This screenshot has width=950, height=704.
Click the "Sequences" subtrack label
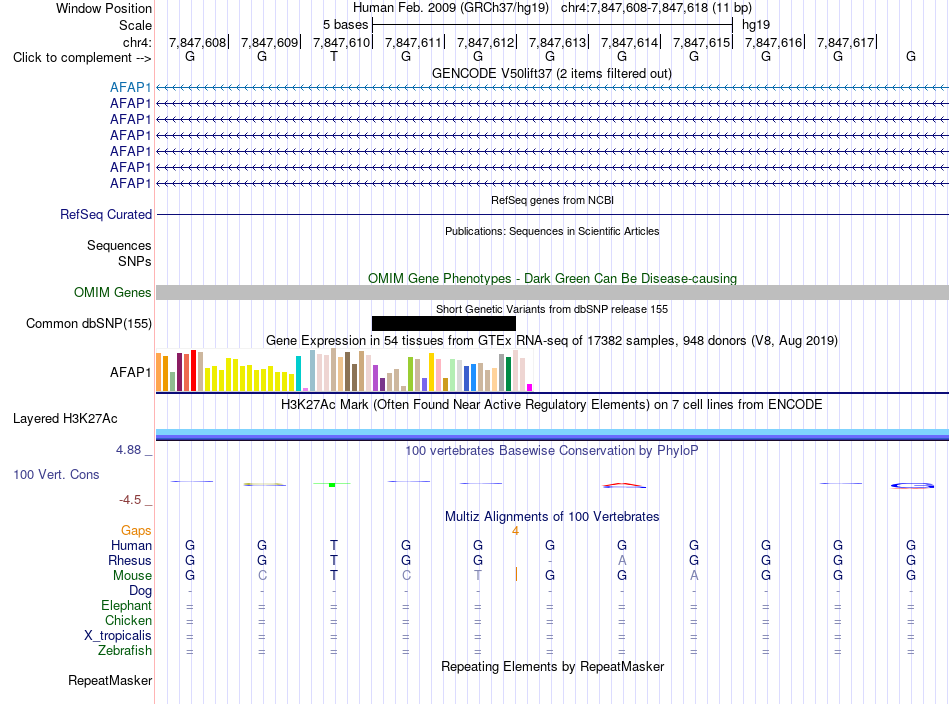pos(119,245)
